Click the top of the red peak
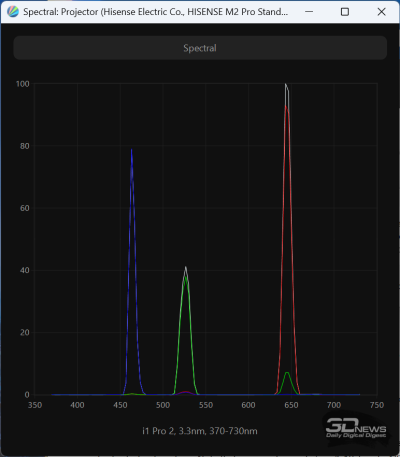This screenshot has width=400, height=457. coord(286,106)
